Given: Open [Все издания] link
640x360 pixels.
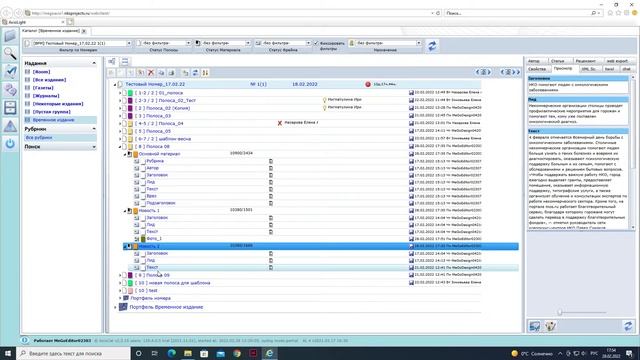Looking at the screenshot, I should pos(49,80).
